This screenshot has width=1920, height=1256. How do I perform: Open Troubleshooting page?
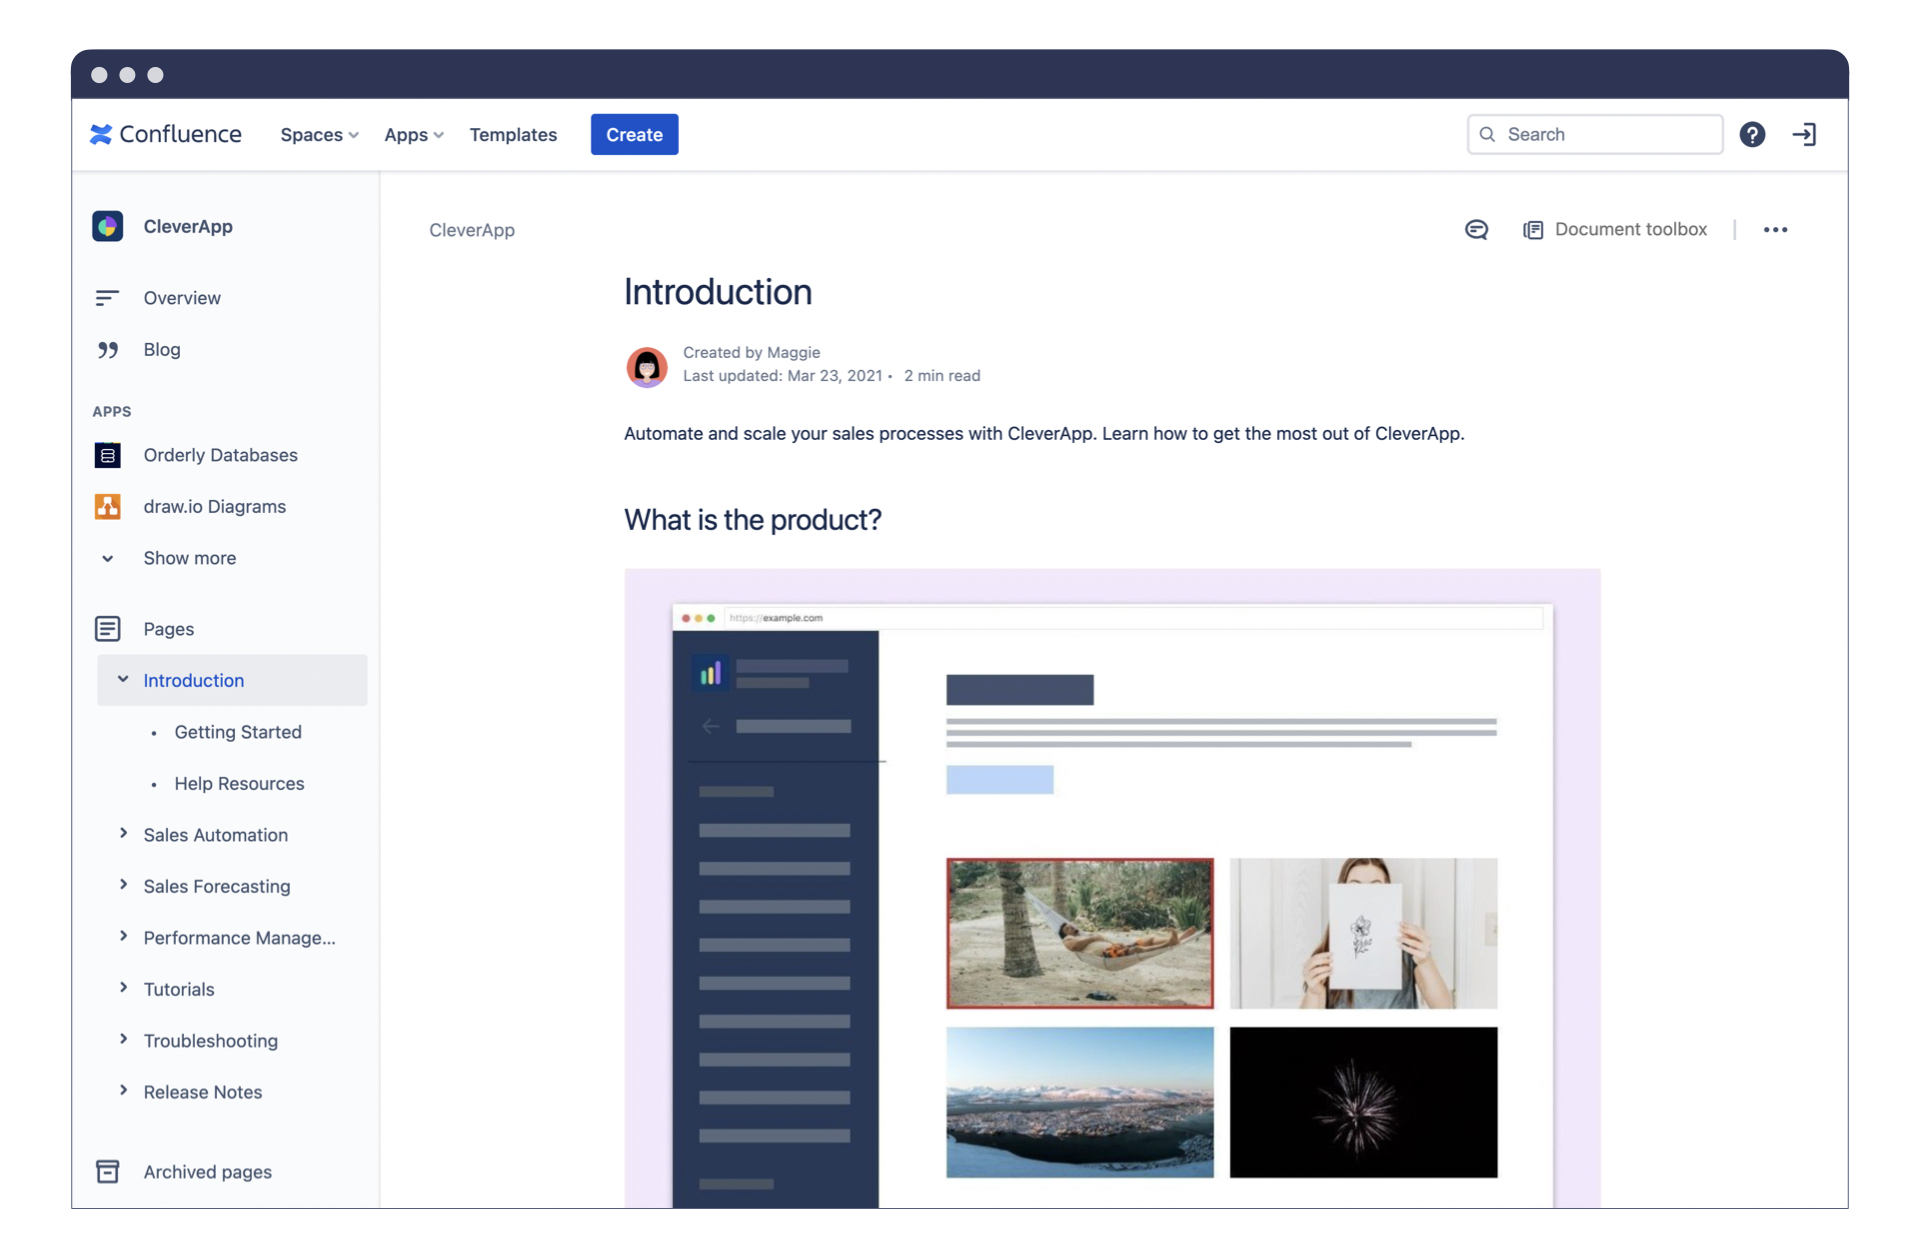[x=211, y=1041]
